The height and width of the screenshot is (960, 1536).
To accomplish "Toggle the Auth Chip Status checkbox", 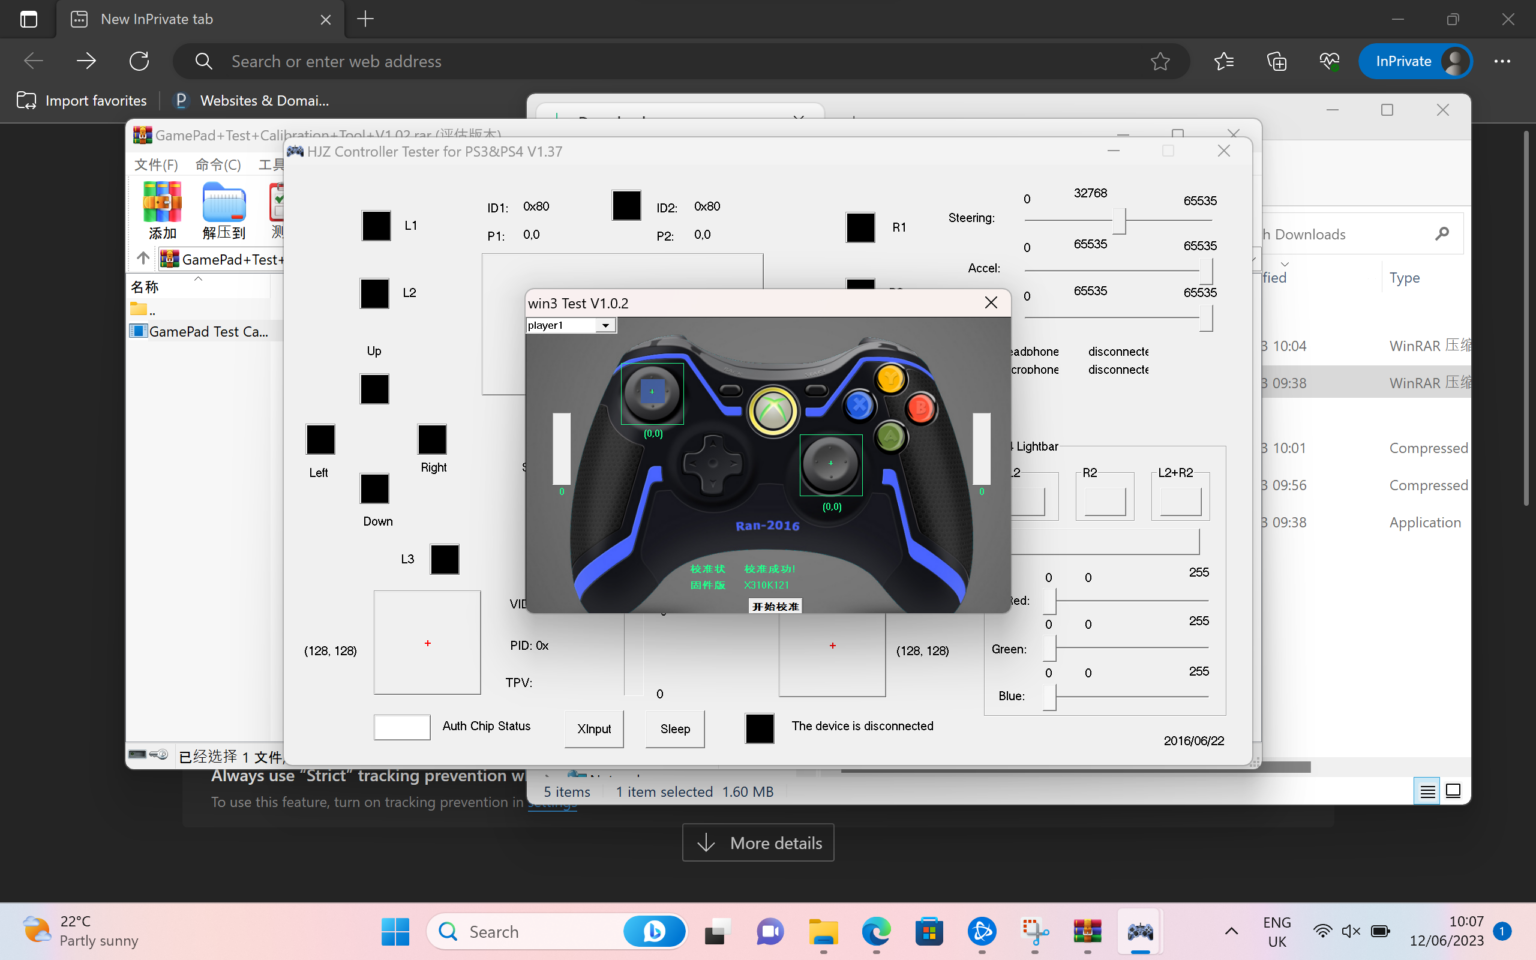I will point(402,727).
